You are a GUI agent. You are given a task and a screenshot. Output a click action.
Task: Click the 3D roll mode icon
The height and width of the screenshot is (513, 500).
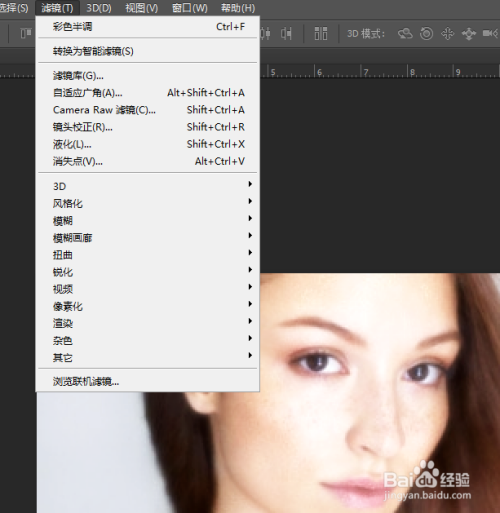coord(426,33)
